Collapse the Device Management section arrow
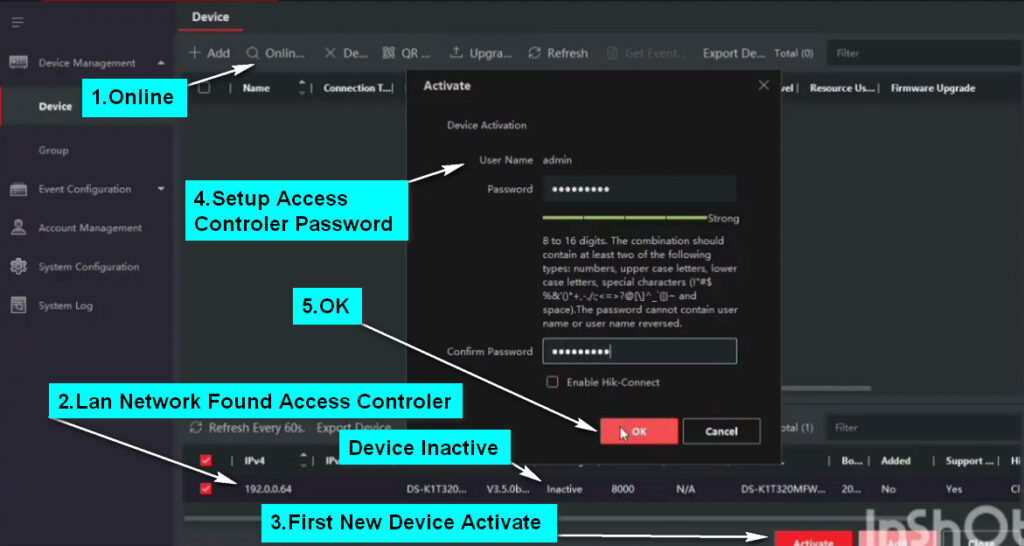Image resolution: width=1024 pixels, height=546 pixels. click(161, 63)
